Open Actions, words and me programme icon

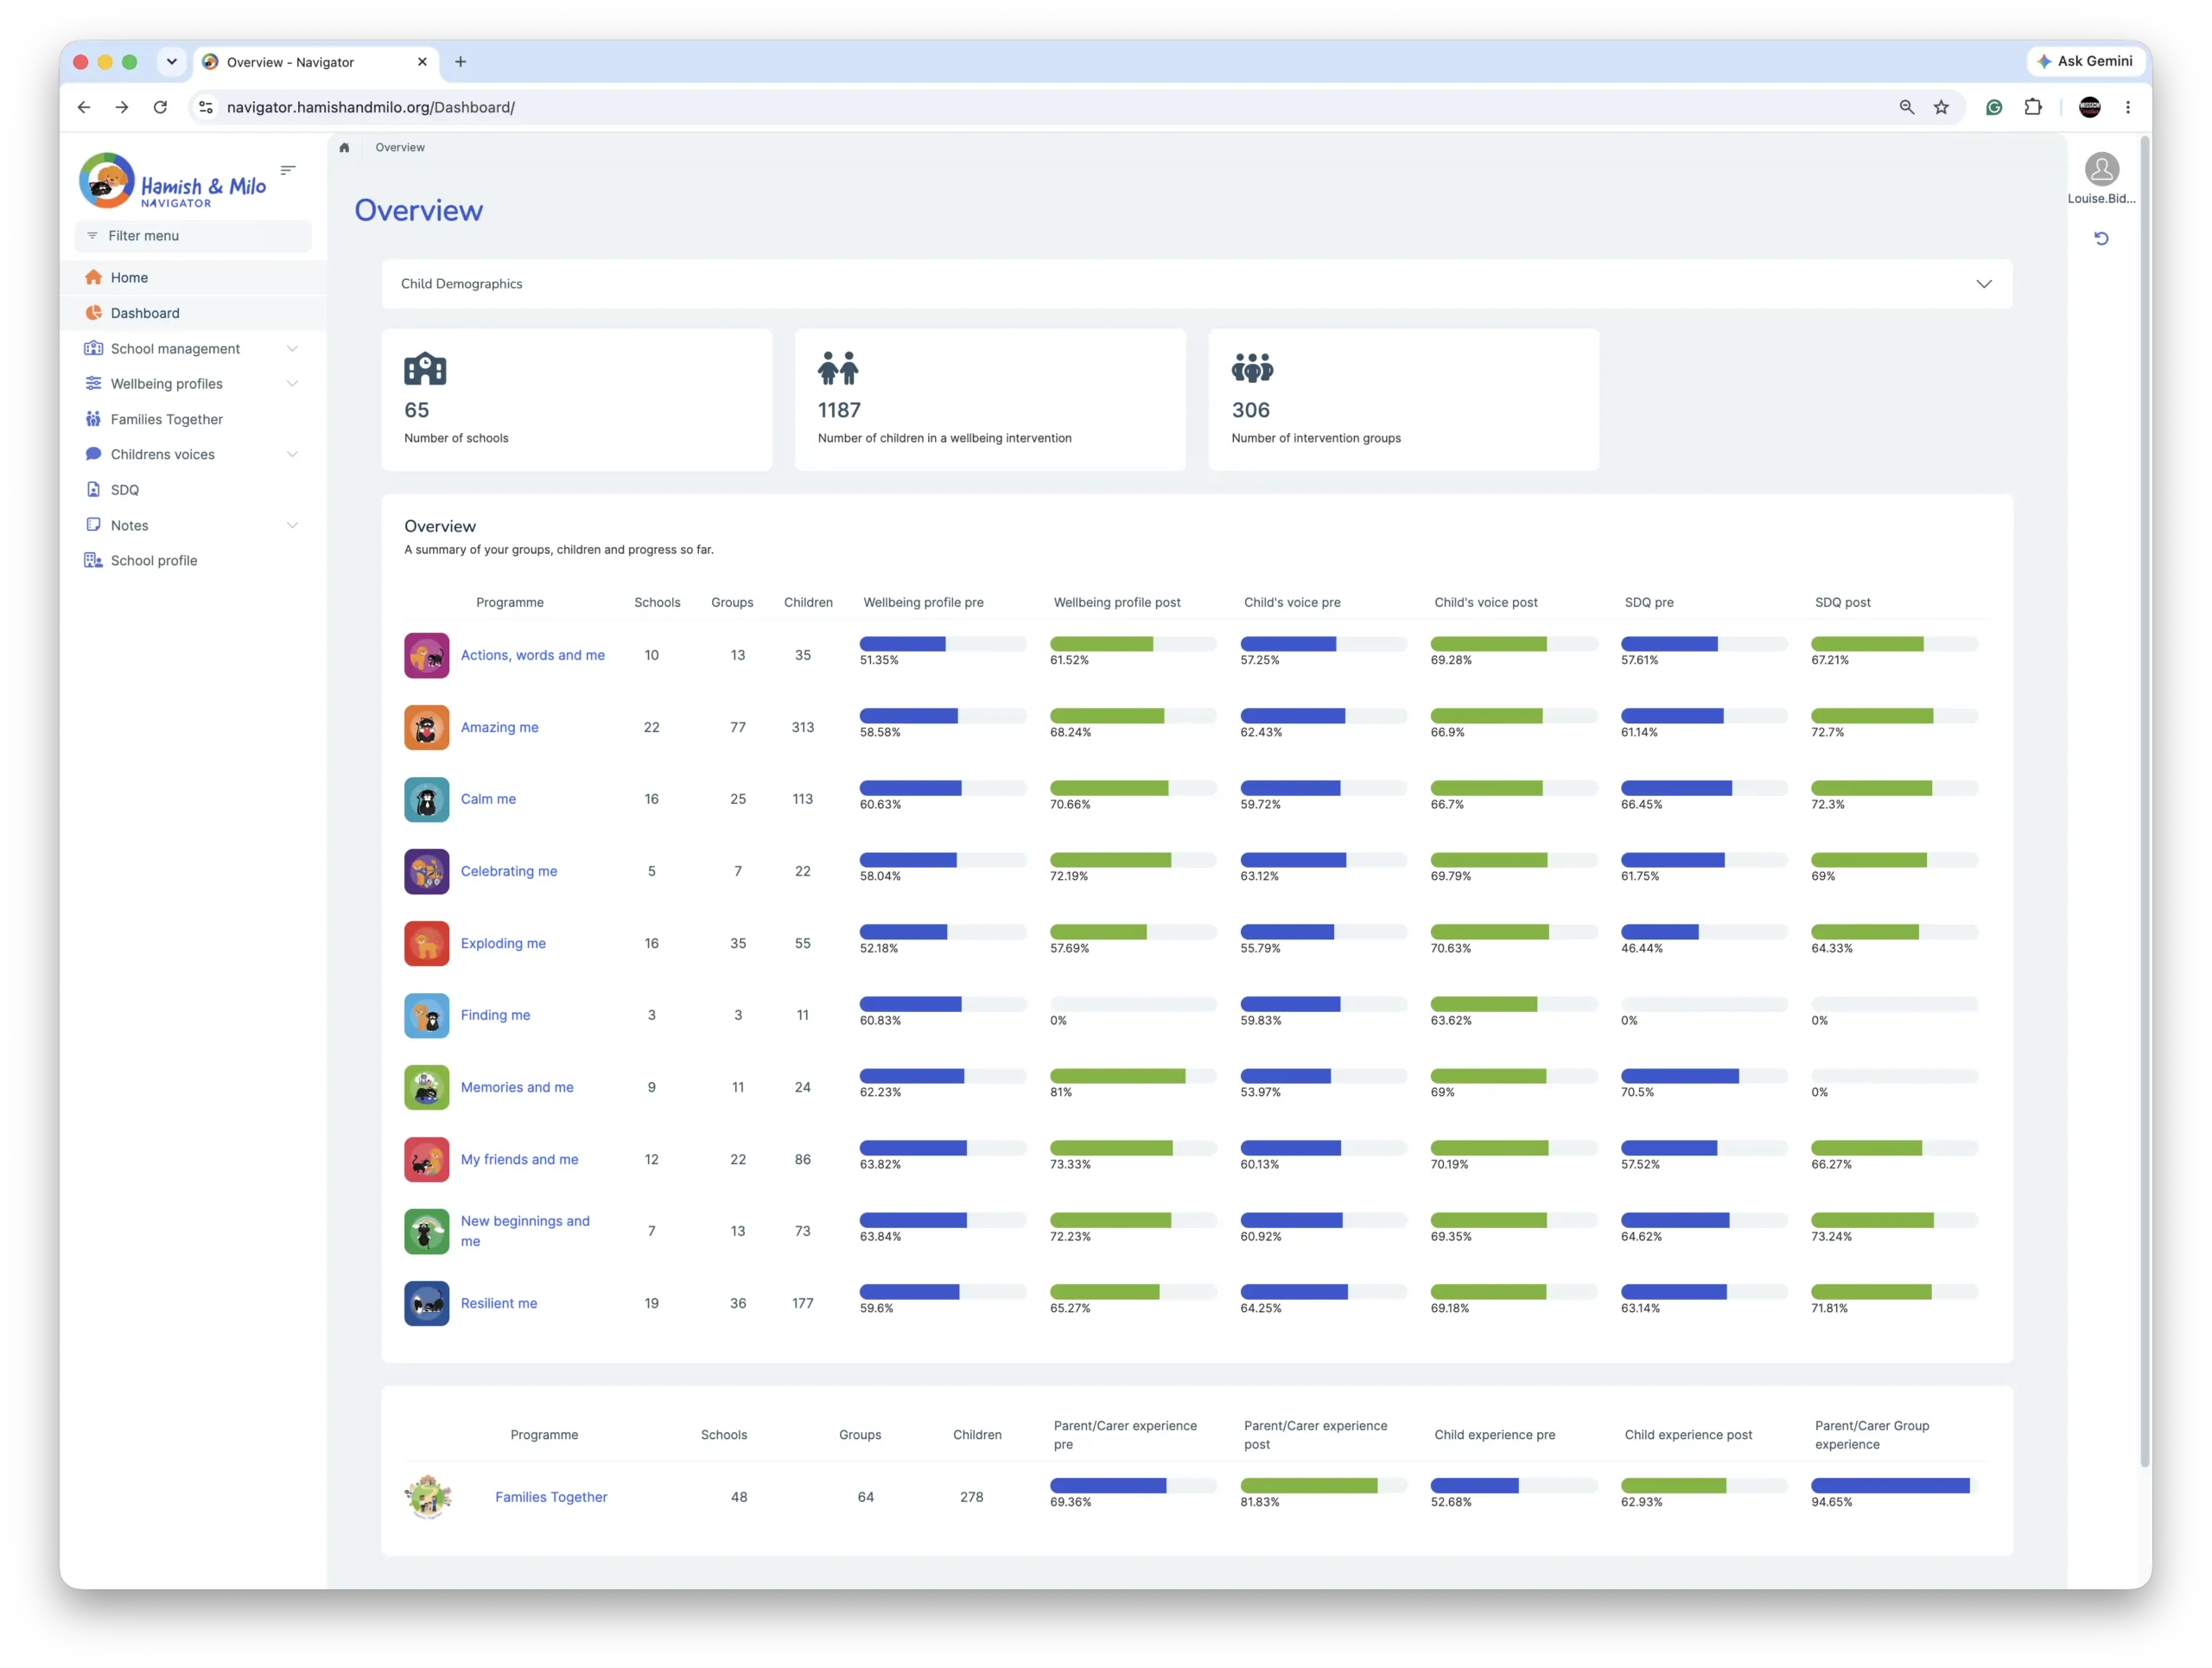(426, 655)
